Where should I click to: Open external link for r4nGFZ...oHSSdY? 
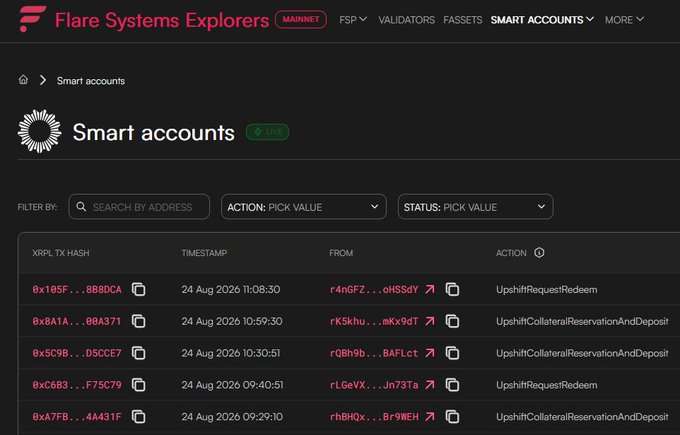[x=430, y=289]
